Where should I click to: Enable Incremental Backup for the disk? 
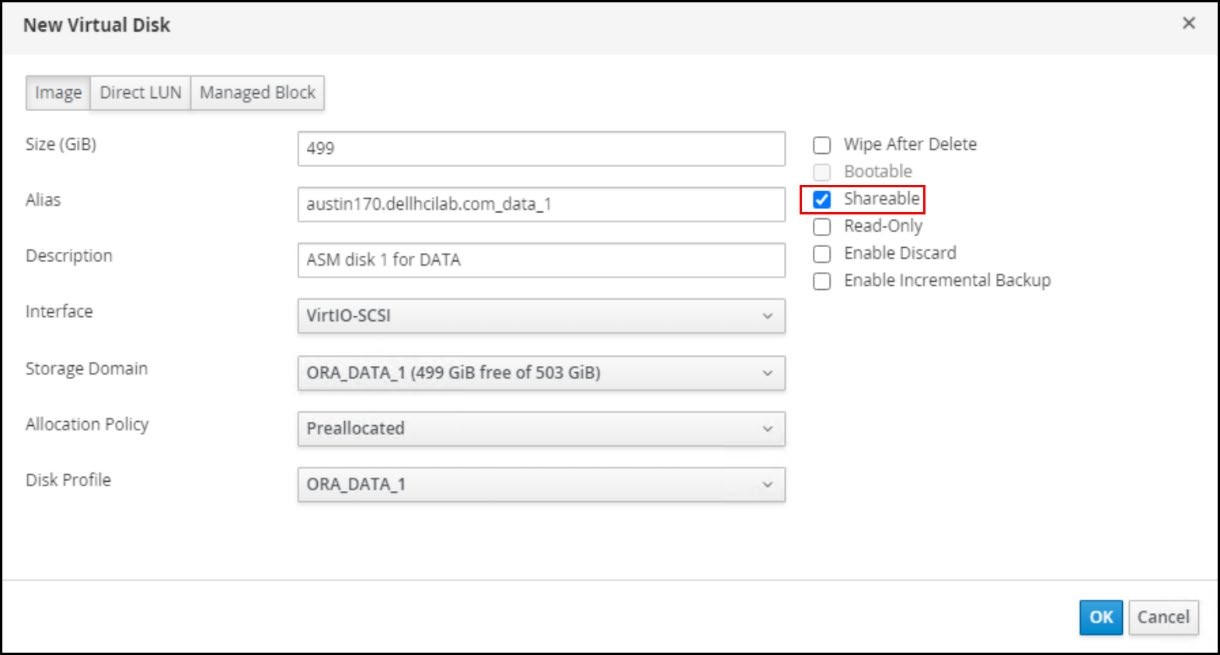coord(822,280)
